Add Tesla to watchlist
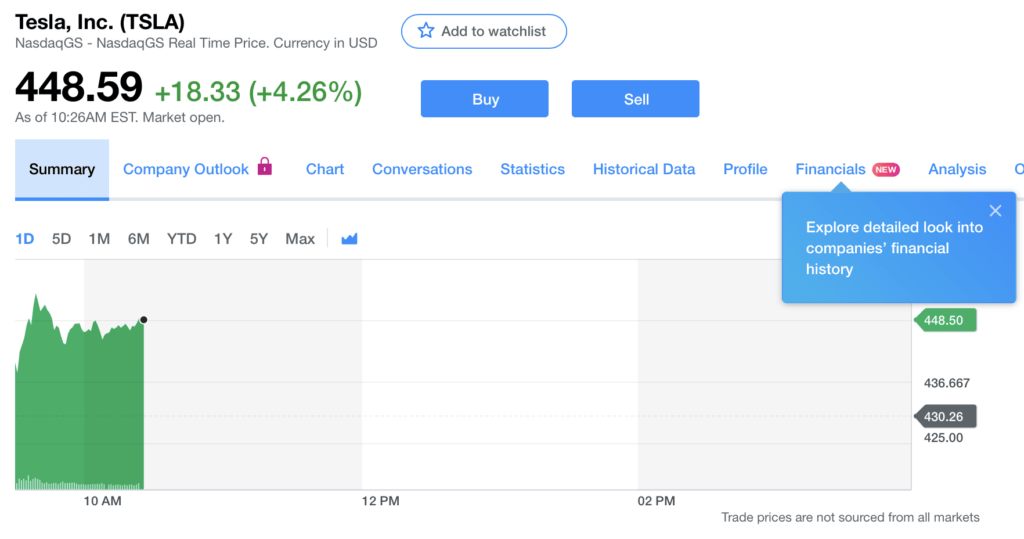Screen dimensions: 1024x539 pyautogui.click(x=484, y=31)
